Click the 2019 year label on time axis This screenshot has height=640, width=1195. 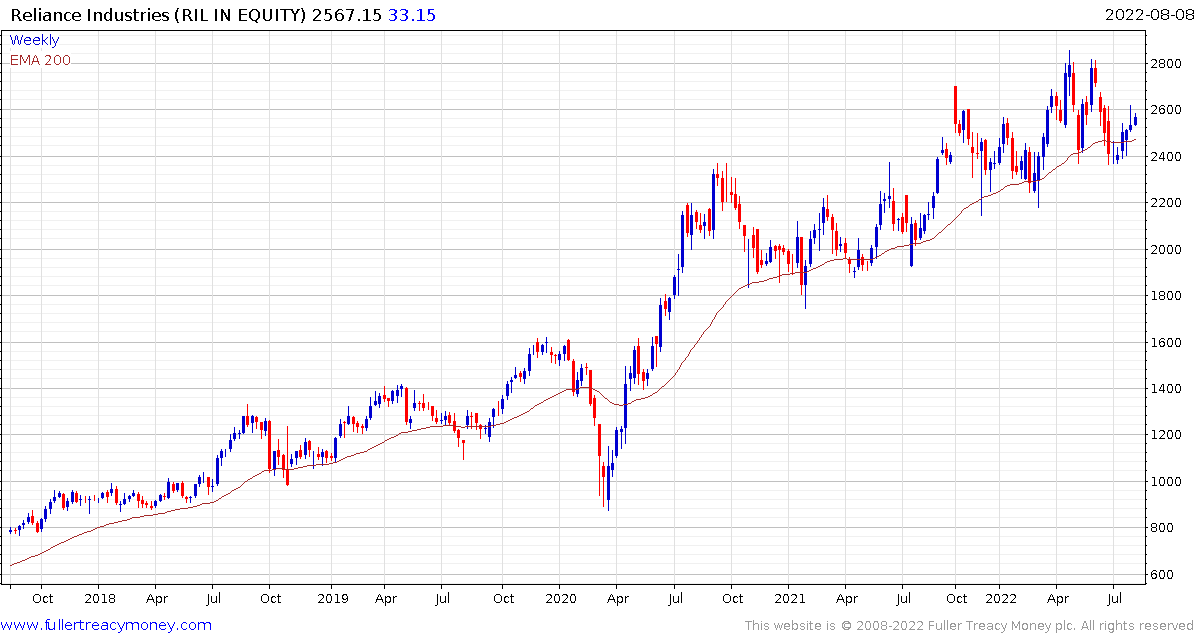coord(331,599)
